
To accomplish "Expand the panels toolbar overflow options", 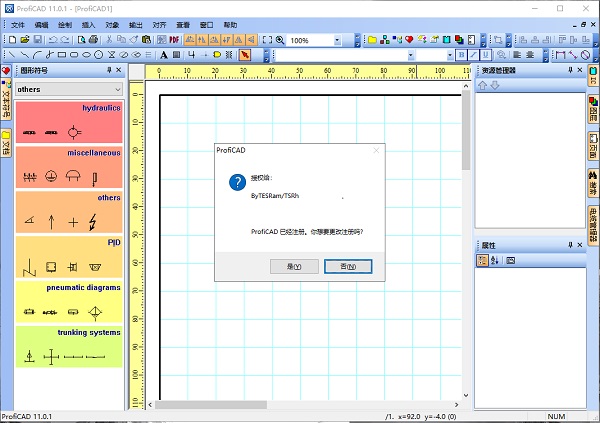I will (483, 40).
